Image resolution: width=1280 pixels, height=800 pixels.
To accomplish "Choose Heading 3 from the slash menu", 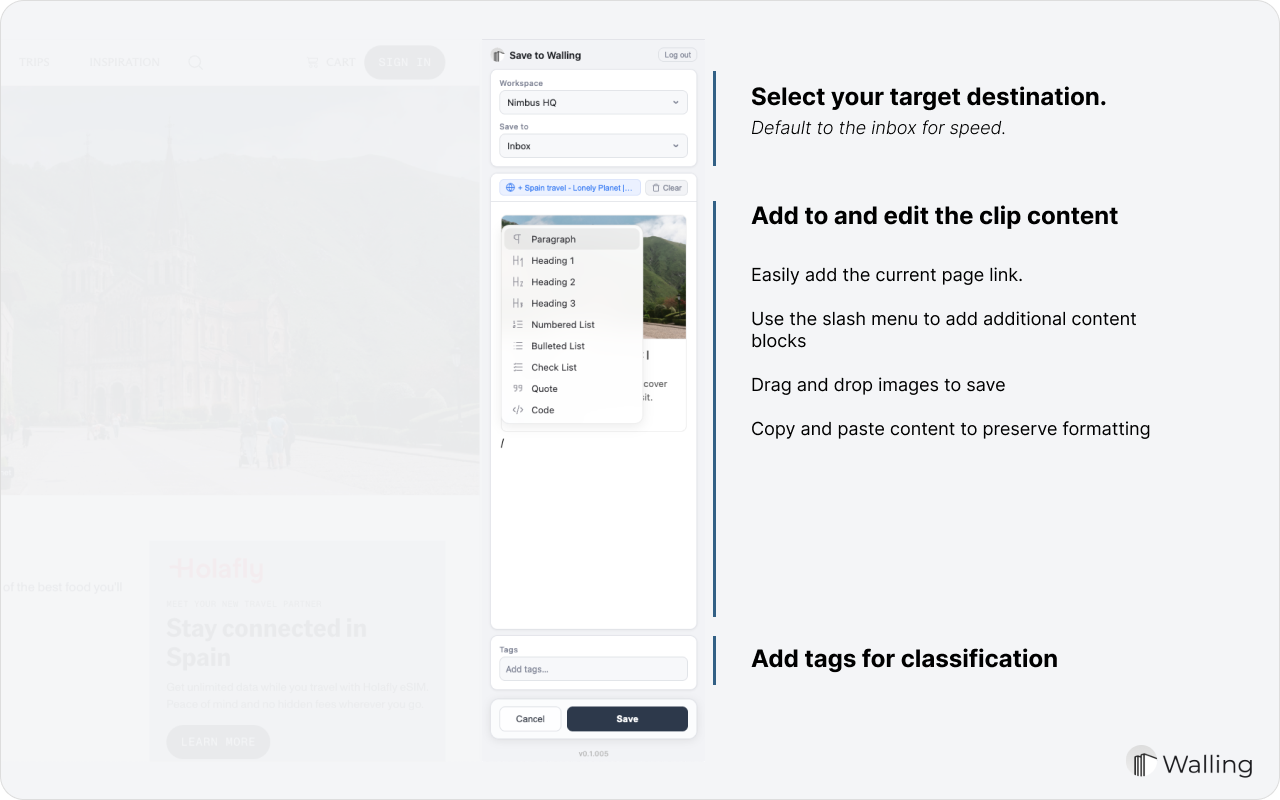I will [572, 303].
